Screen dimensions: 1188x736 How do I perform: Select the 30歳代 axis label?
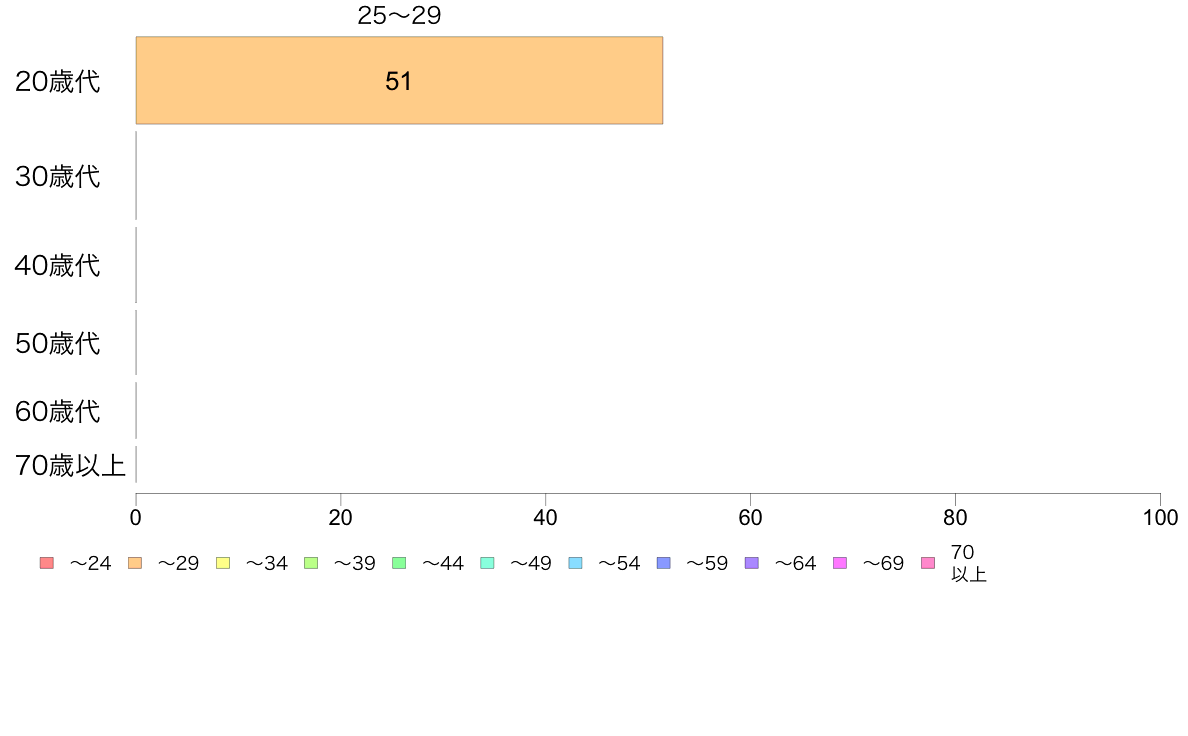(58, 177)
